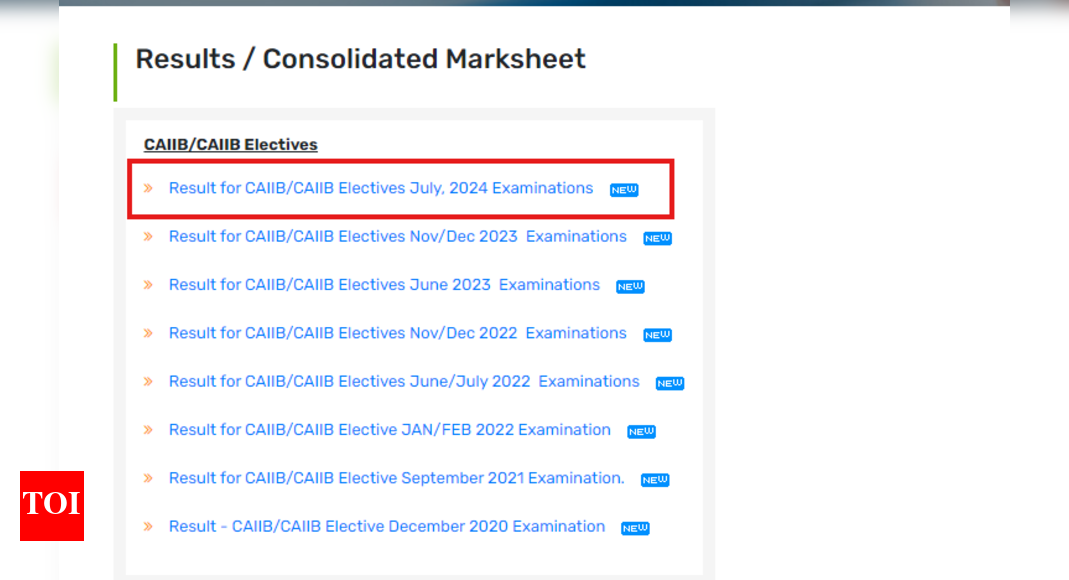
Task: Select the CAIIB/CAIIB Electives section heading
Action: (x=230, y=144)
